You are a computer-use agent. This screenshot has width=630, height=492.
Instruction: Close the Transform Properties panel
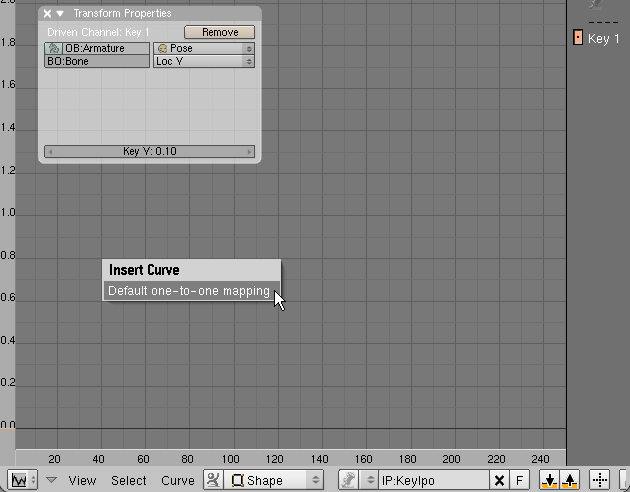47,14
